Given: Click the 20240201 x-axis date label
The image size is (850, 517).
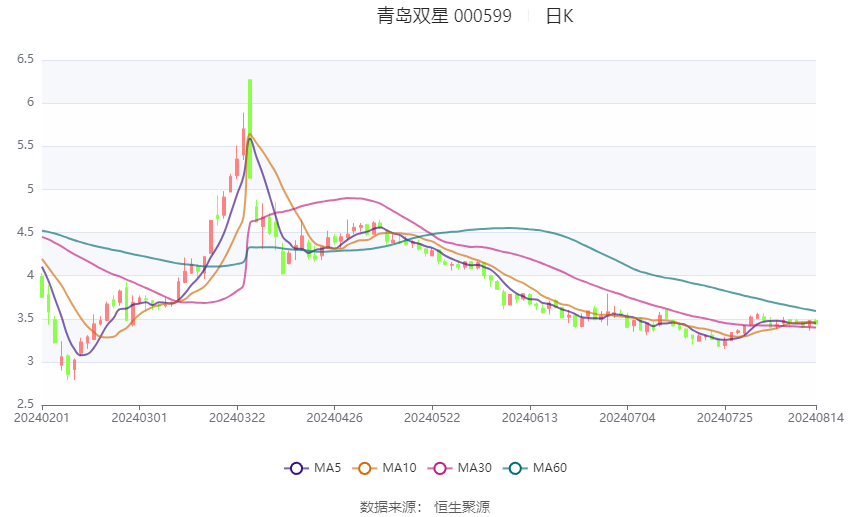Looking at the screenshot, I should pyautogui.click(x=42, y=418).
